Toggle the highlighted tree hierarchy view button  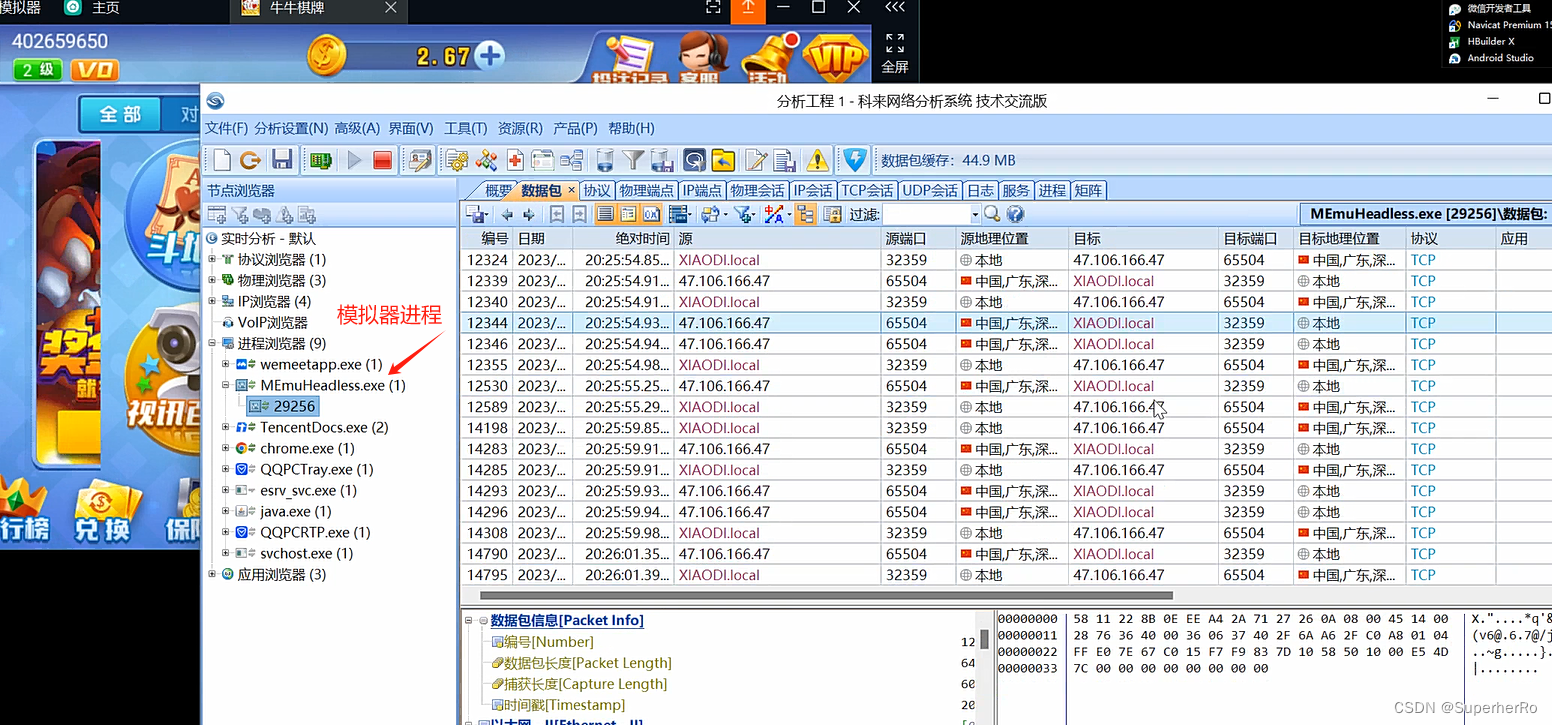(x=806, y=214)
